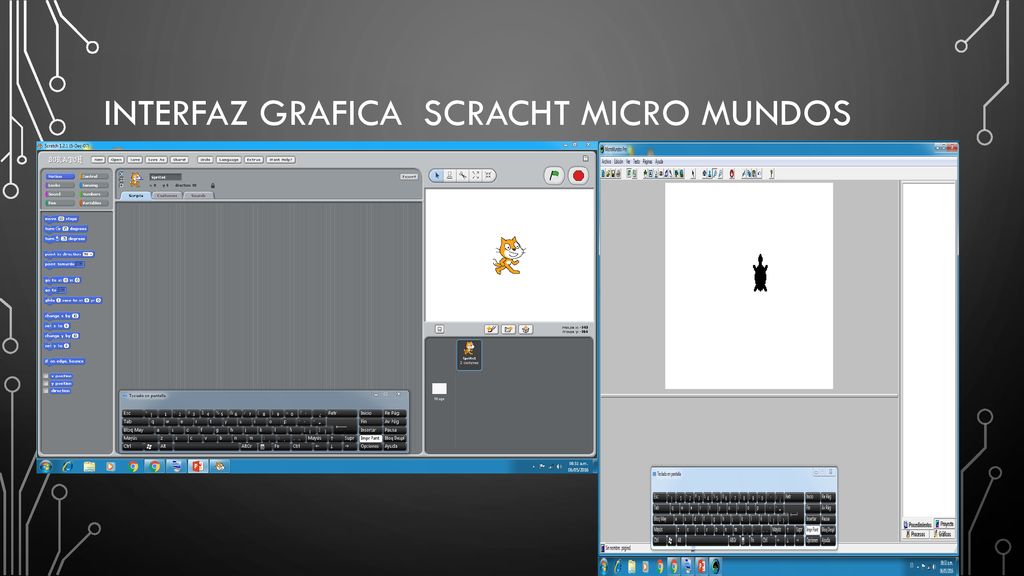Image resolution: width=1024 pixels, height=576 pixels.
Task: Select the scissors delete tool in Scratch
Action: tap(462, 175)
